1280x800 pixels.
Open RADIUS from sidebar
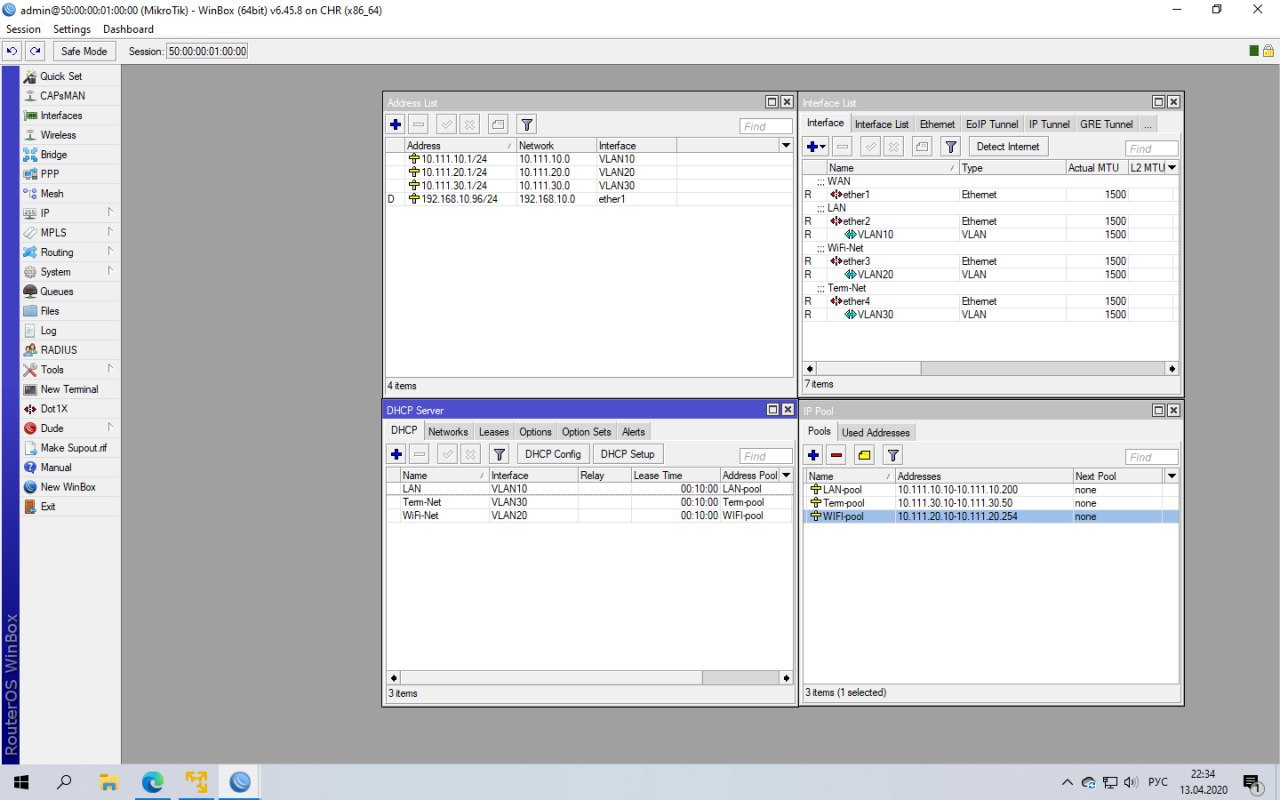click(x=58, y=350)
